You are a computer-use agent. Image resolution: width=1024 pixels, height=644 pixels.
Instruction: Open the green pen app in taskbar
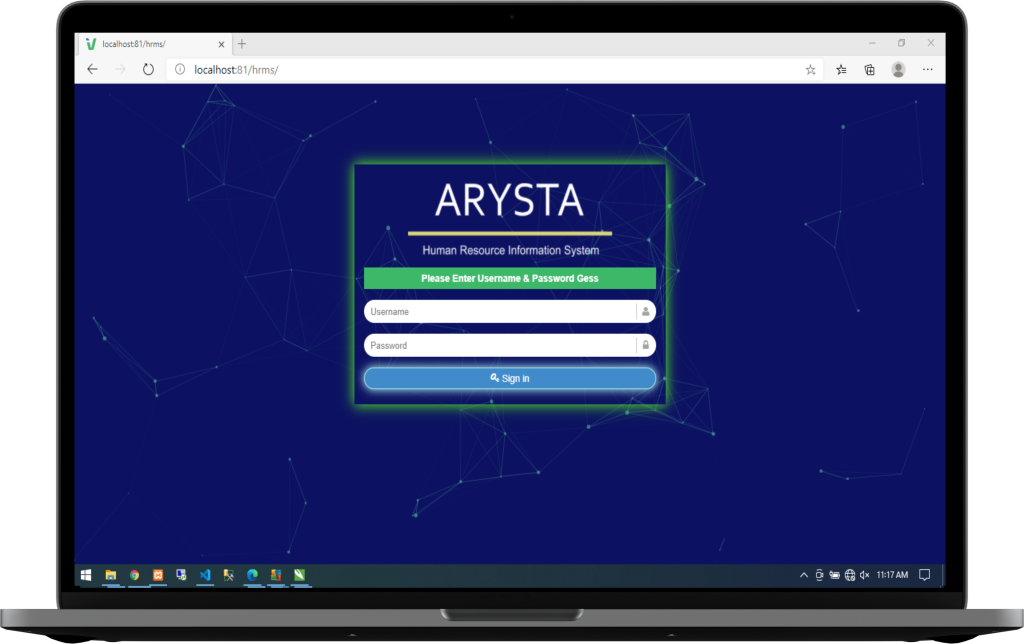(299, 575)
